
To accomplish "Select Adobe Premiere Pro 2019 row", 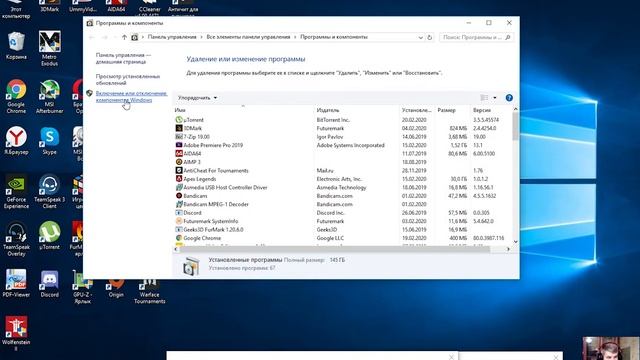I will click(x=342, y=145).
